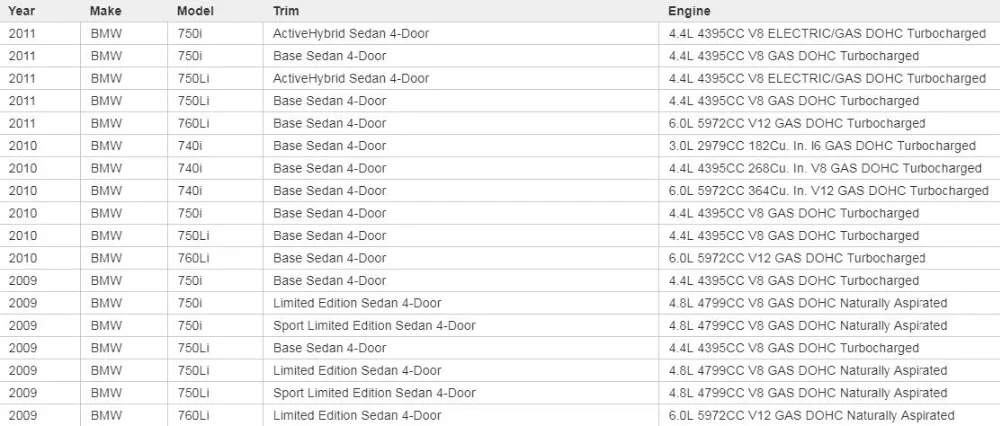Click the 4.4L 268Cu. In. V8 engine cell
Image resolution: width=1000 pixels, height=426 pixels.
pos(830,168)
